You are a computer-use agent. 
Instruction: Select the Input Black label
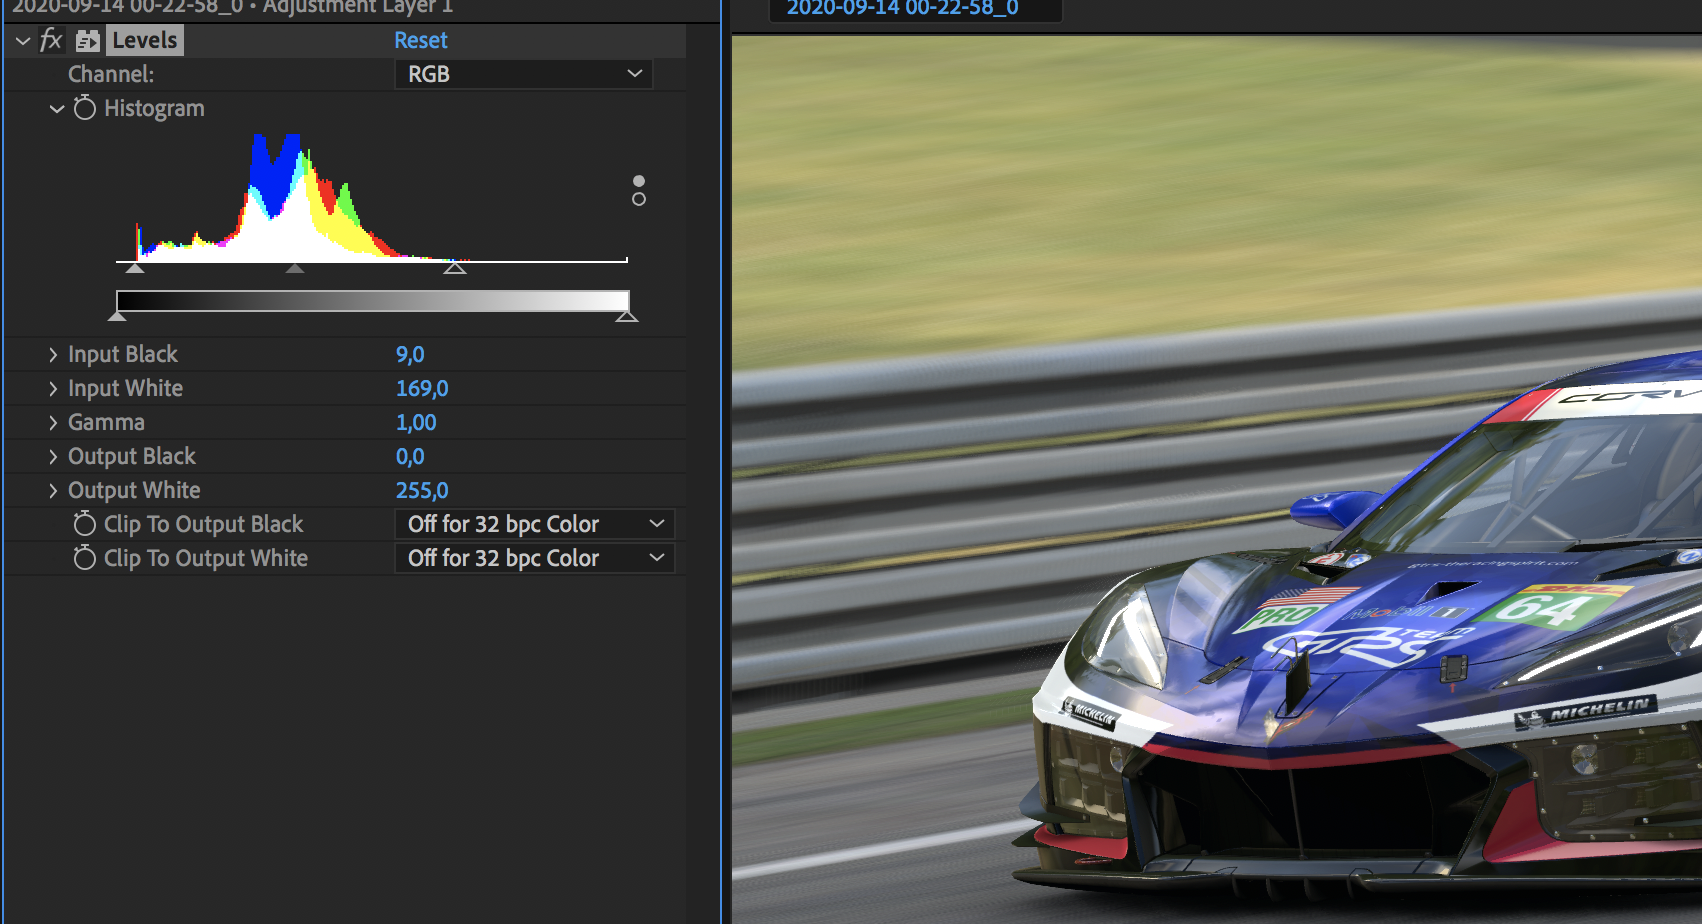coord(122,354)
